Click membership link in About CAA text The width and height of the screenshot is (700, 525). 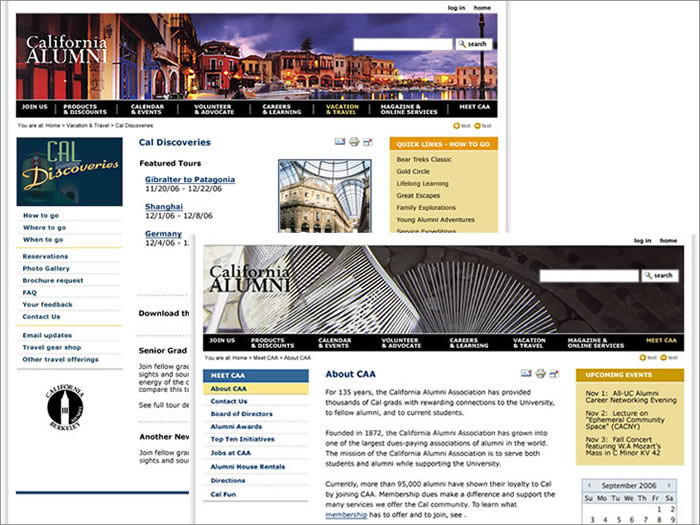tap(346, 515)
